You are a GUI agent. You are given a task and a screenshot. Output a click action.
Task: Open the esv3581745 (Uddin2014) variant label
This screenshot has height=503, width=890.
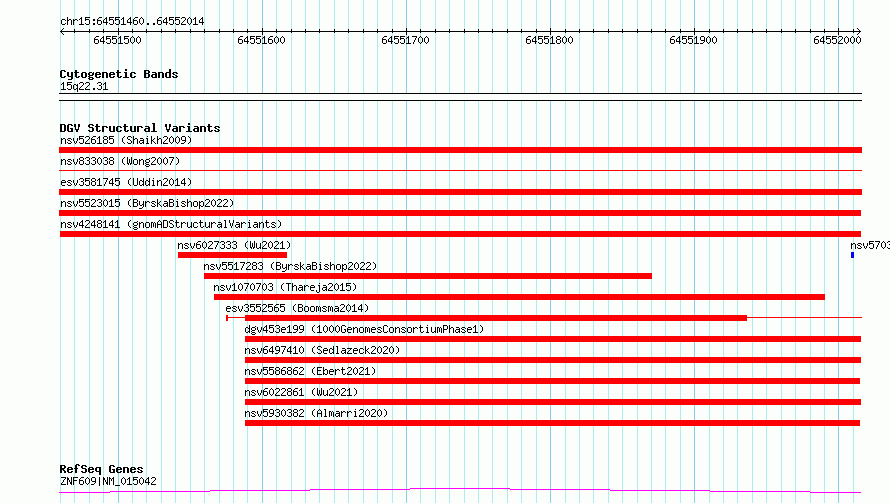click(126, 182)
